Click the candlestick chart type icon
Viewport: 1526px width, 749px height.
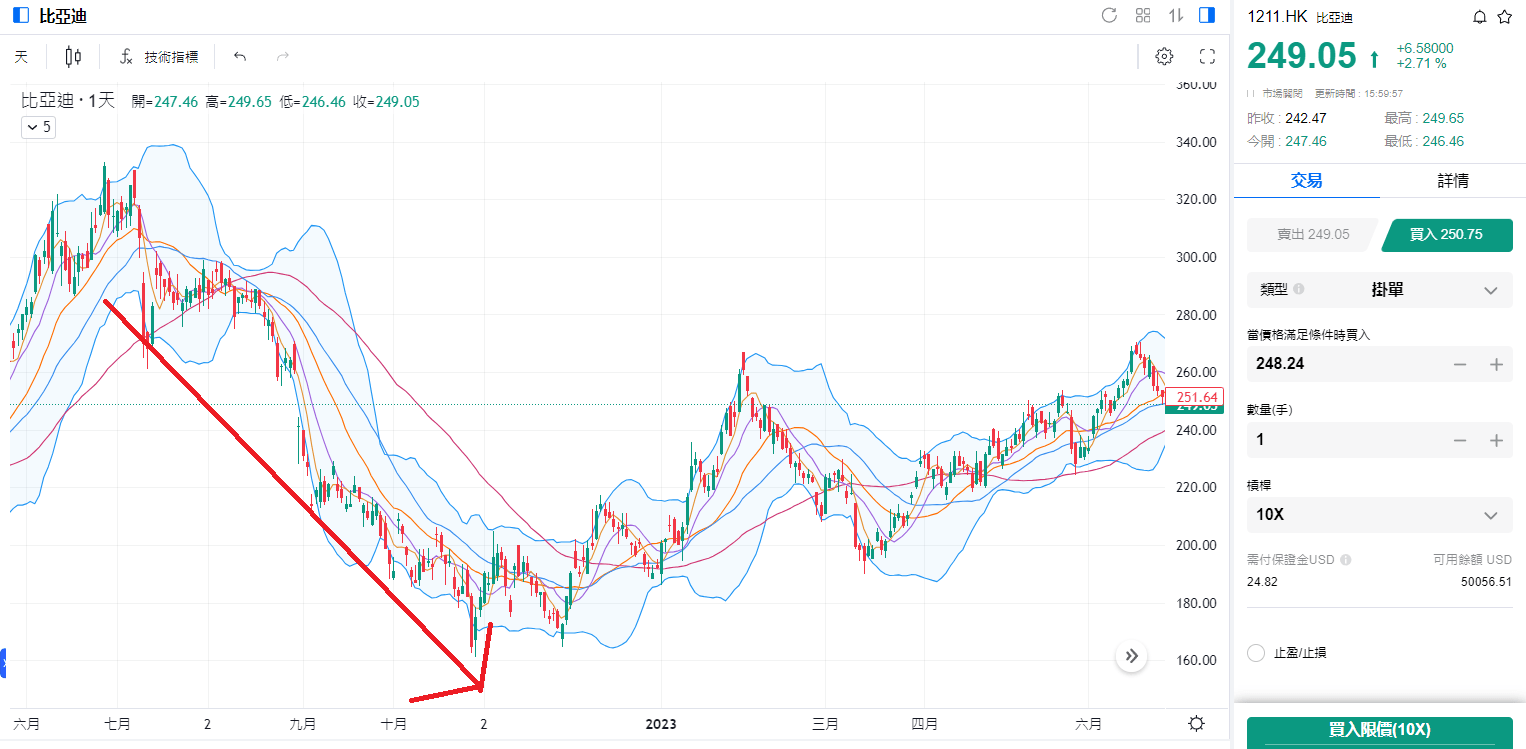(72, 57)
